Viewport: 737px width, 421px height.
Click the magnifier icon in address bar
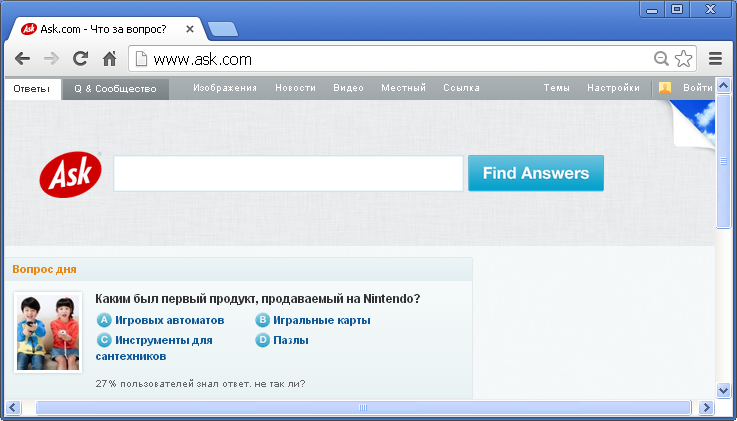[x=661, y=59]
